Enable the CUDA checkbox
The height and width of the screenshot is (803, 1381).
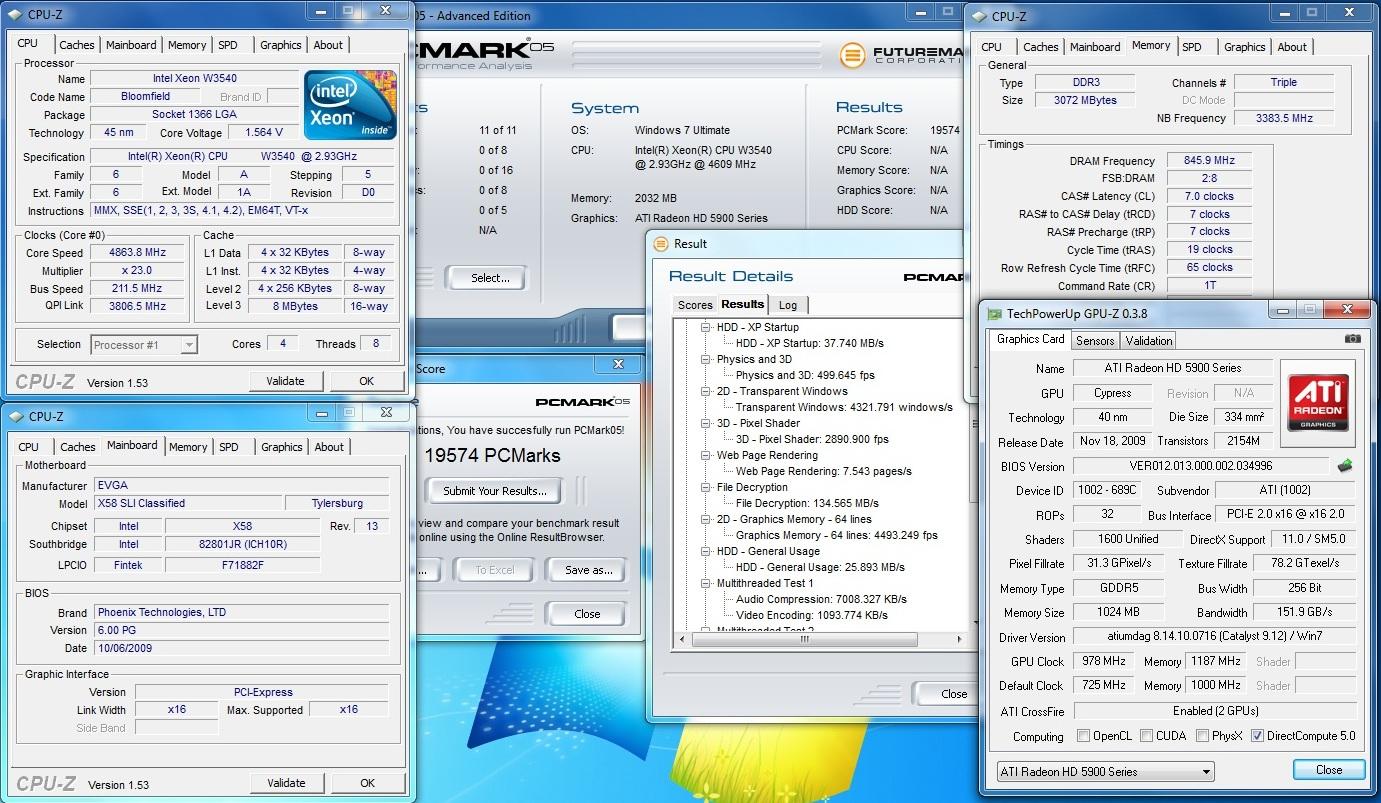1146,736
